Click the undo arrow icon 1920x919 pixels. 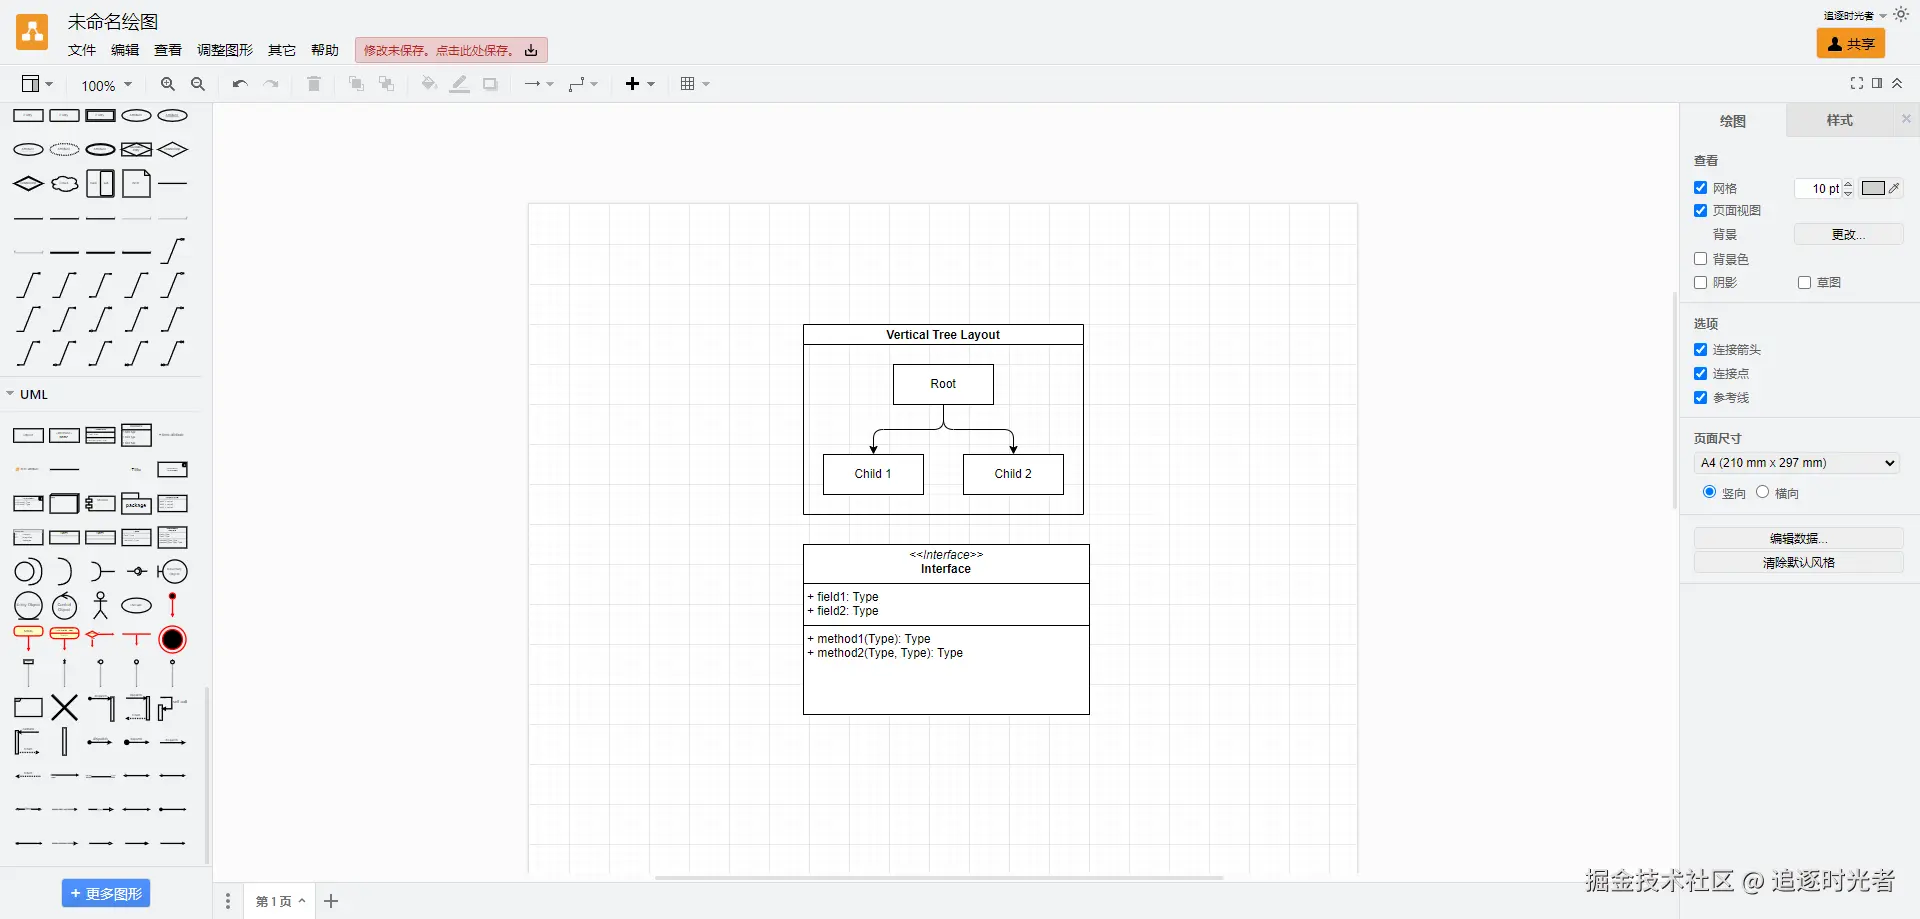point(240,85)
